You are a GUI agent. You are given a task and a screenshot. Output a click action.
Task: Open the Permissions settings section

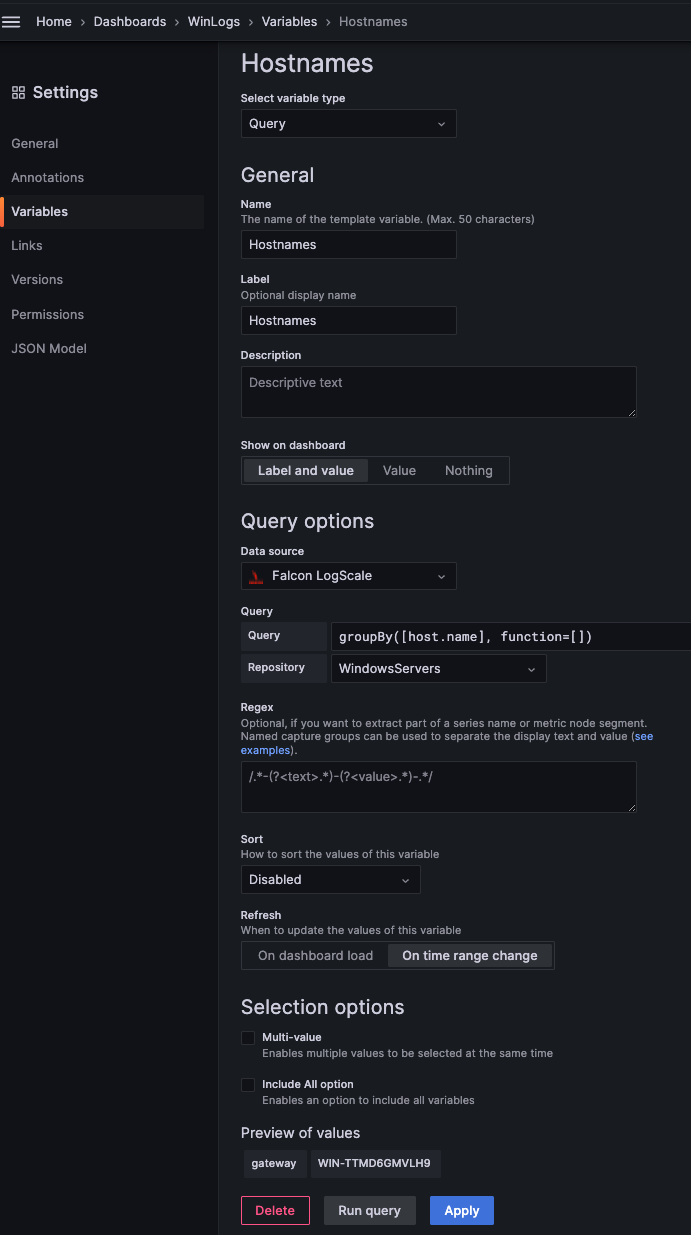point(48,315)
